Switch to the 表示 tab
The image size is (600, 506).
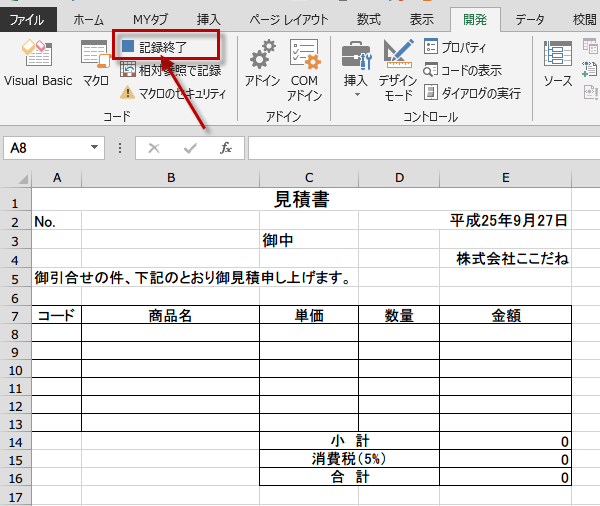tap(422, 20)
